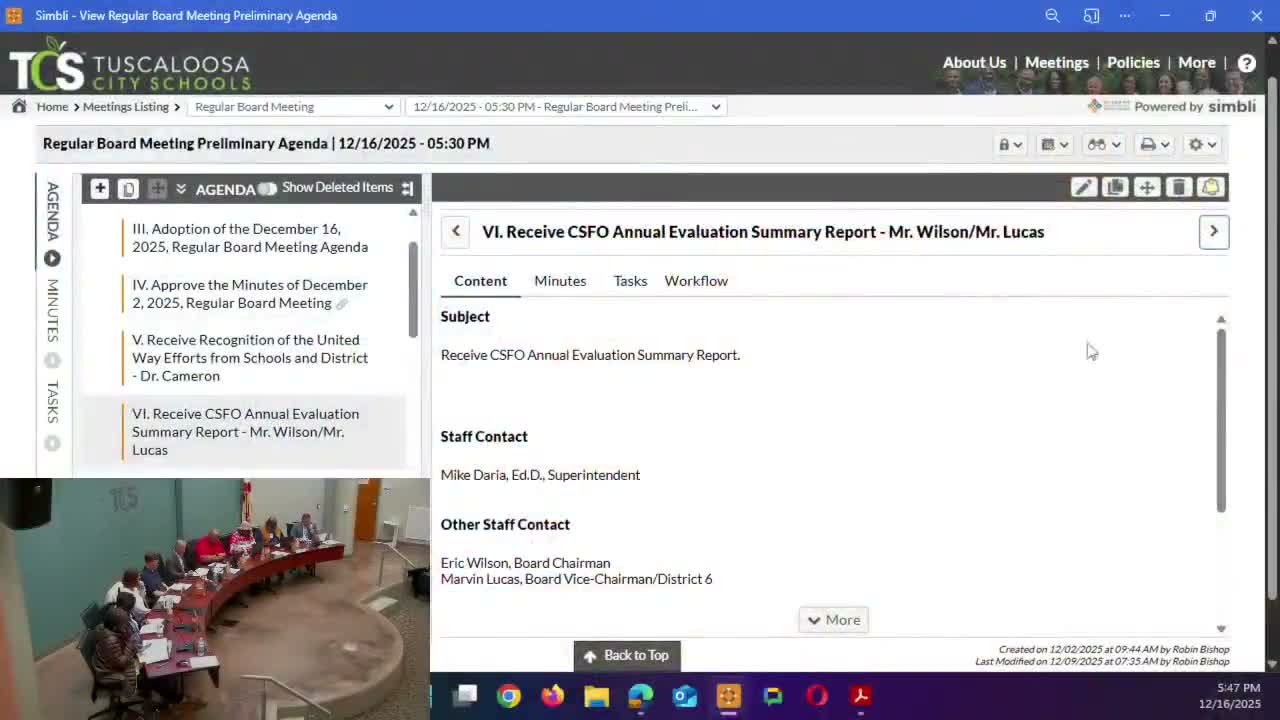Open File Explorer from the taskbar
Image resolution: width=1280 pixels, height=720 pixels.
click(597, 696)
